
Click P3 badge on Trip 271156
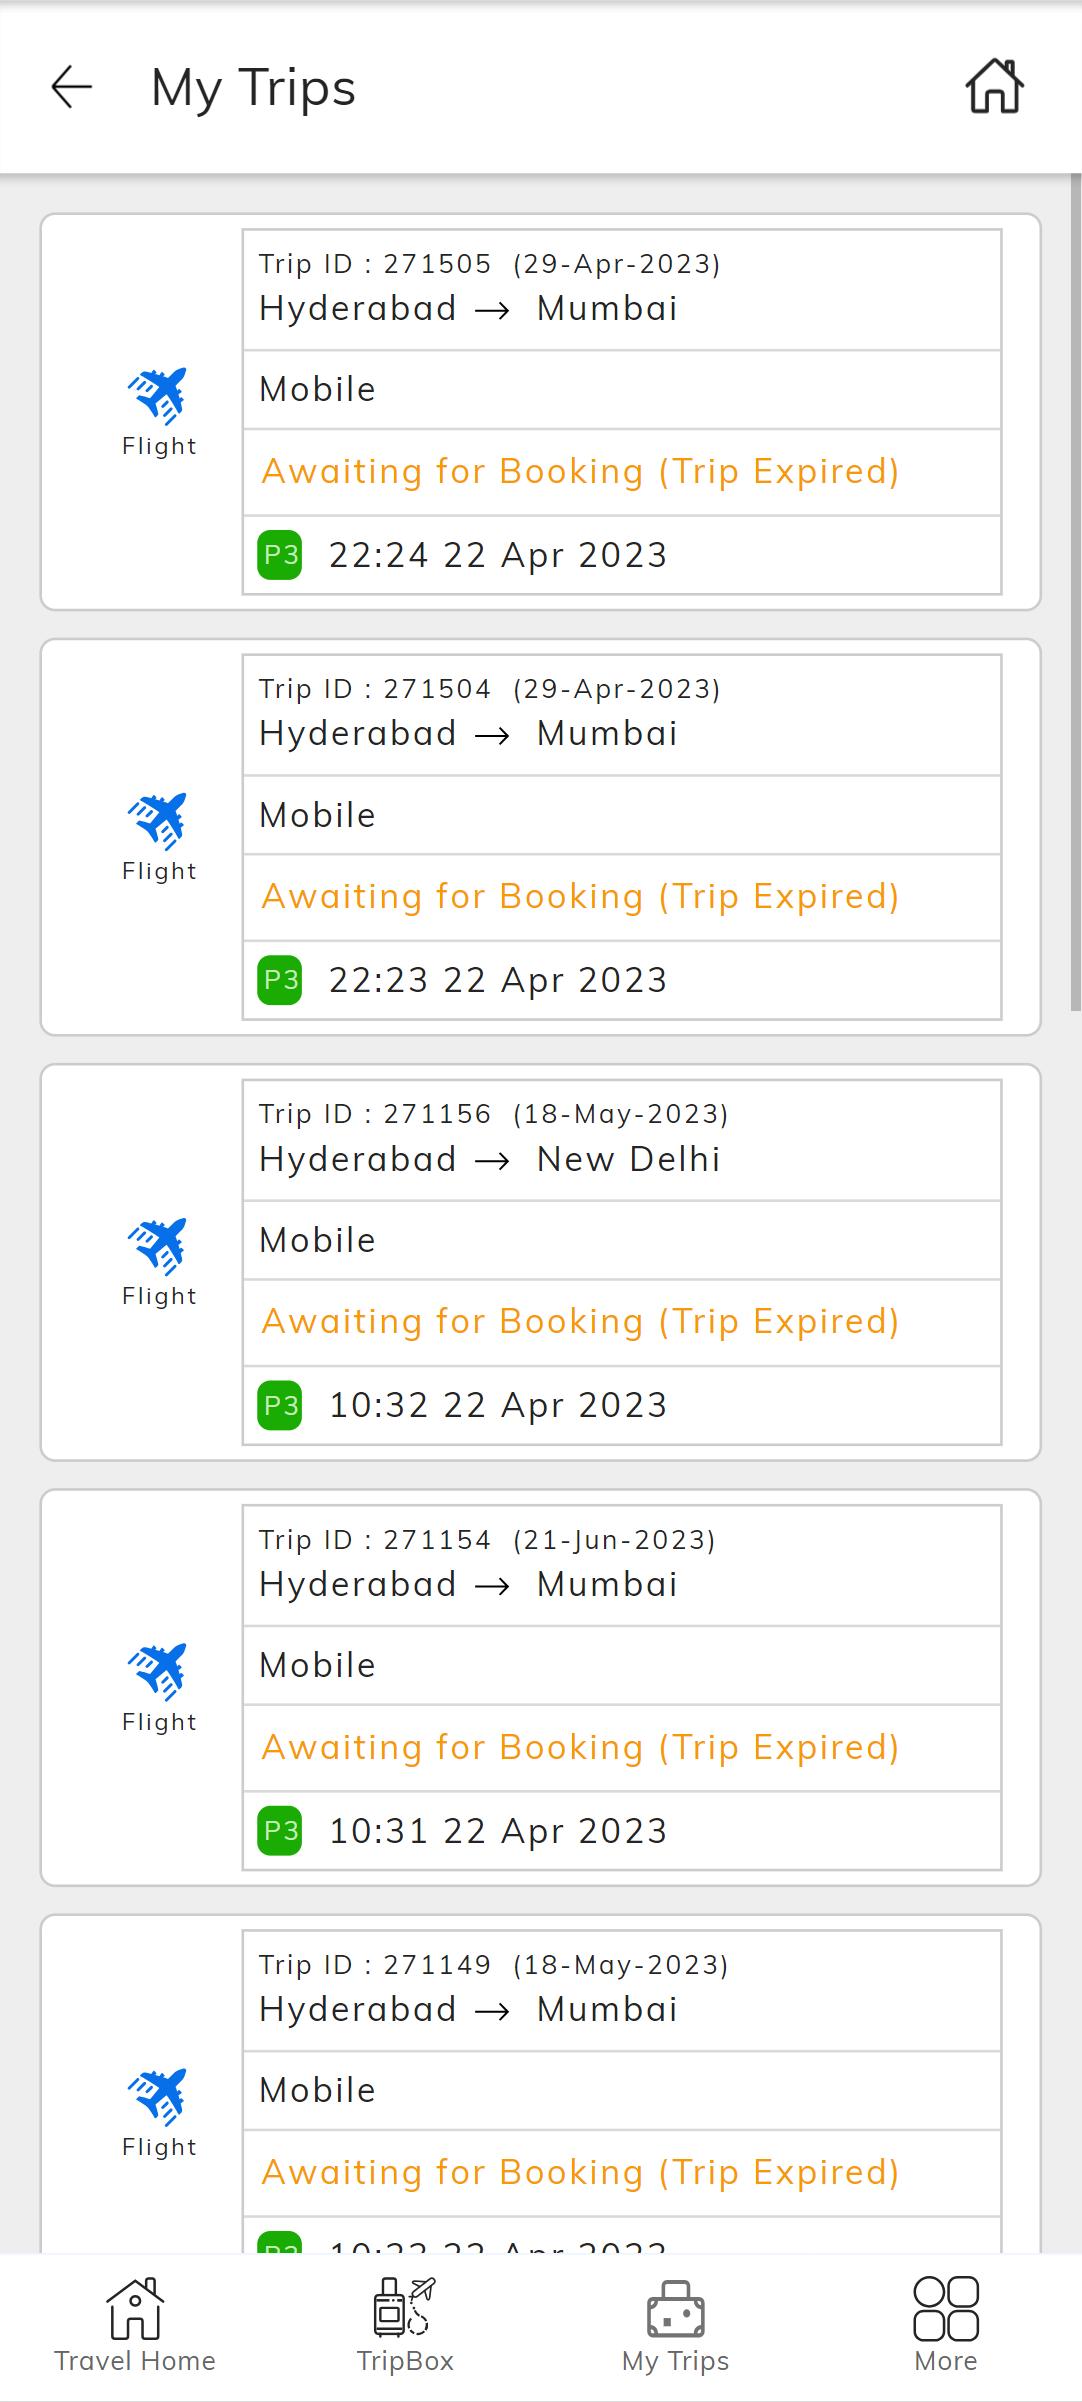(x=280, y=1405)
